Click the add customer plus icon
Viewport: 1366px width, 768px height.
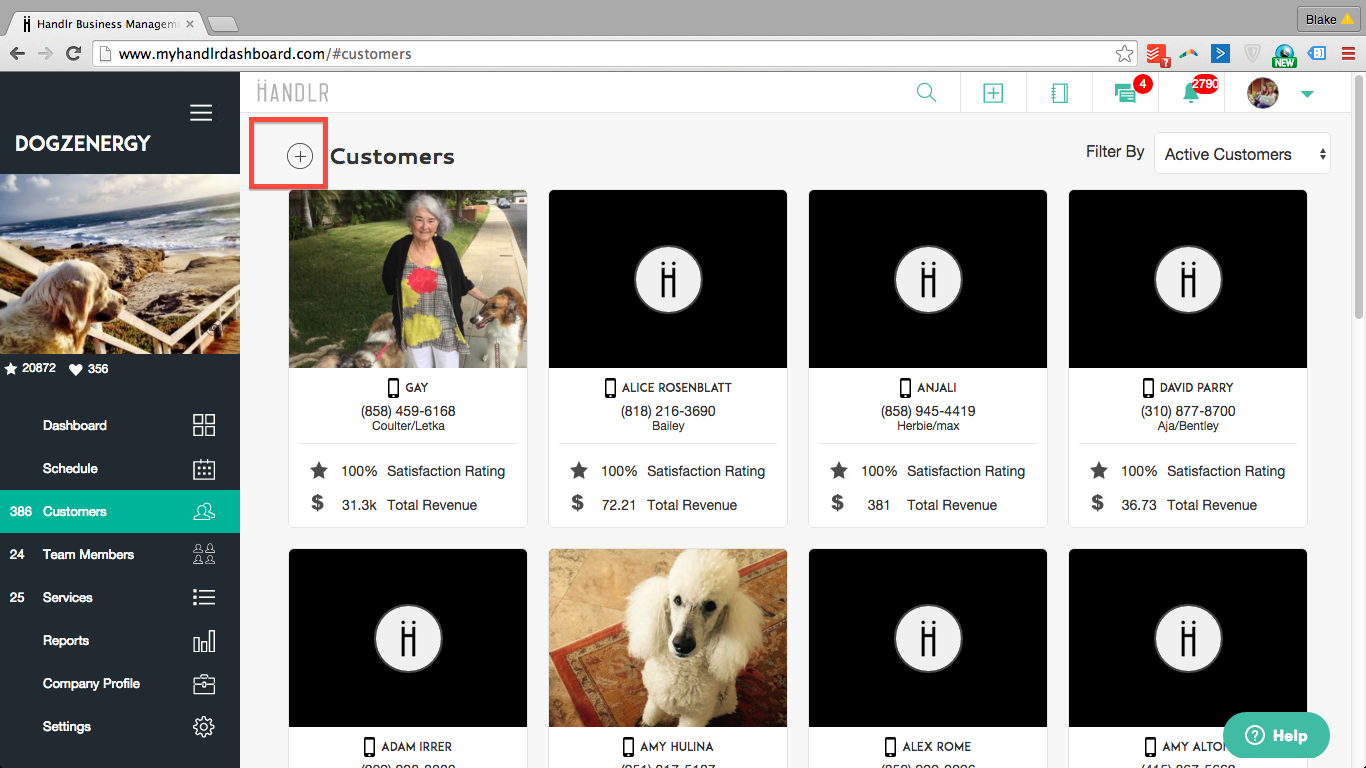click(x=299, y=156)
